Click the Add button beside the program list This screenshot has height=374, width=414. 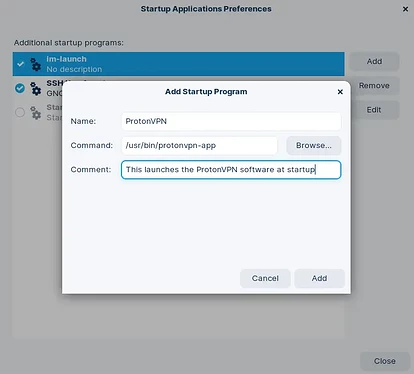point(374,61)
